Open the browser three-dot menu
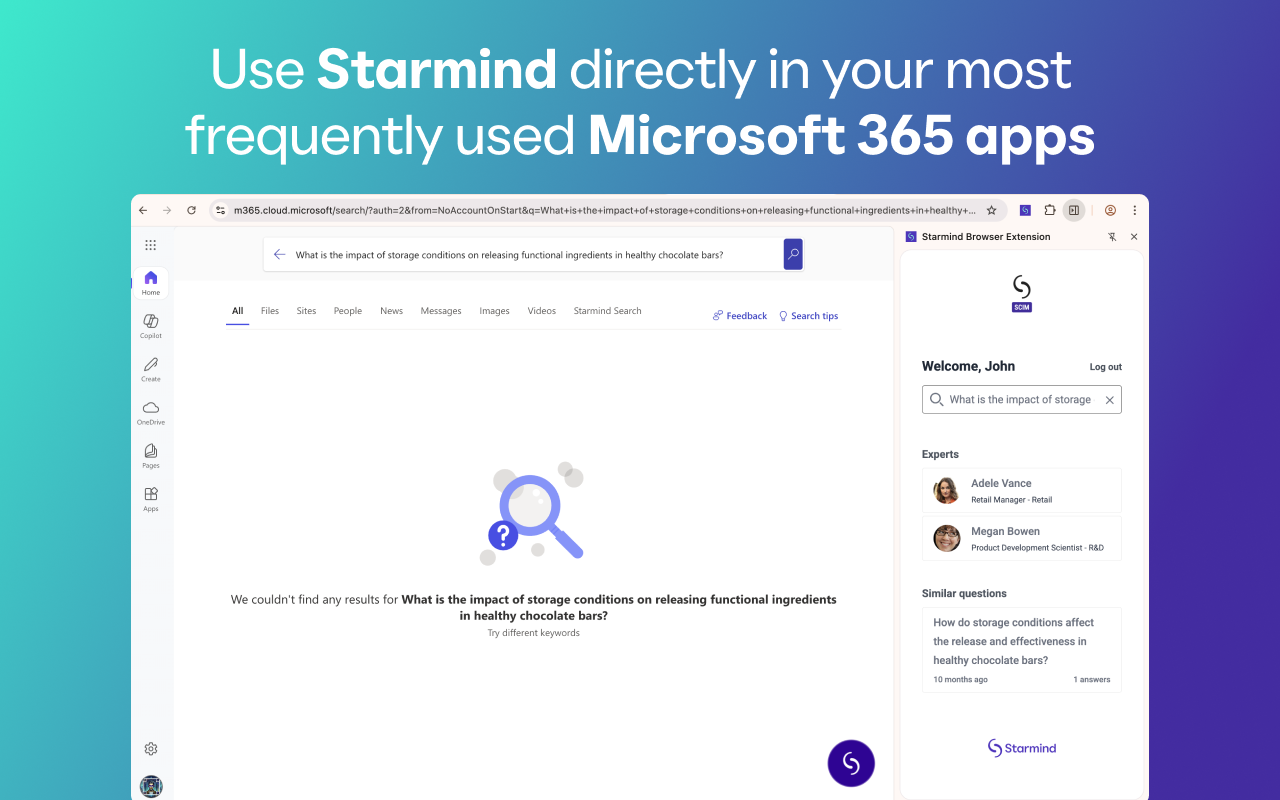 tap(1134, 210)
